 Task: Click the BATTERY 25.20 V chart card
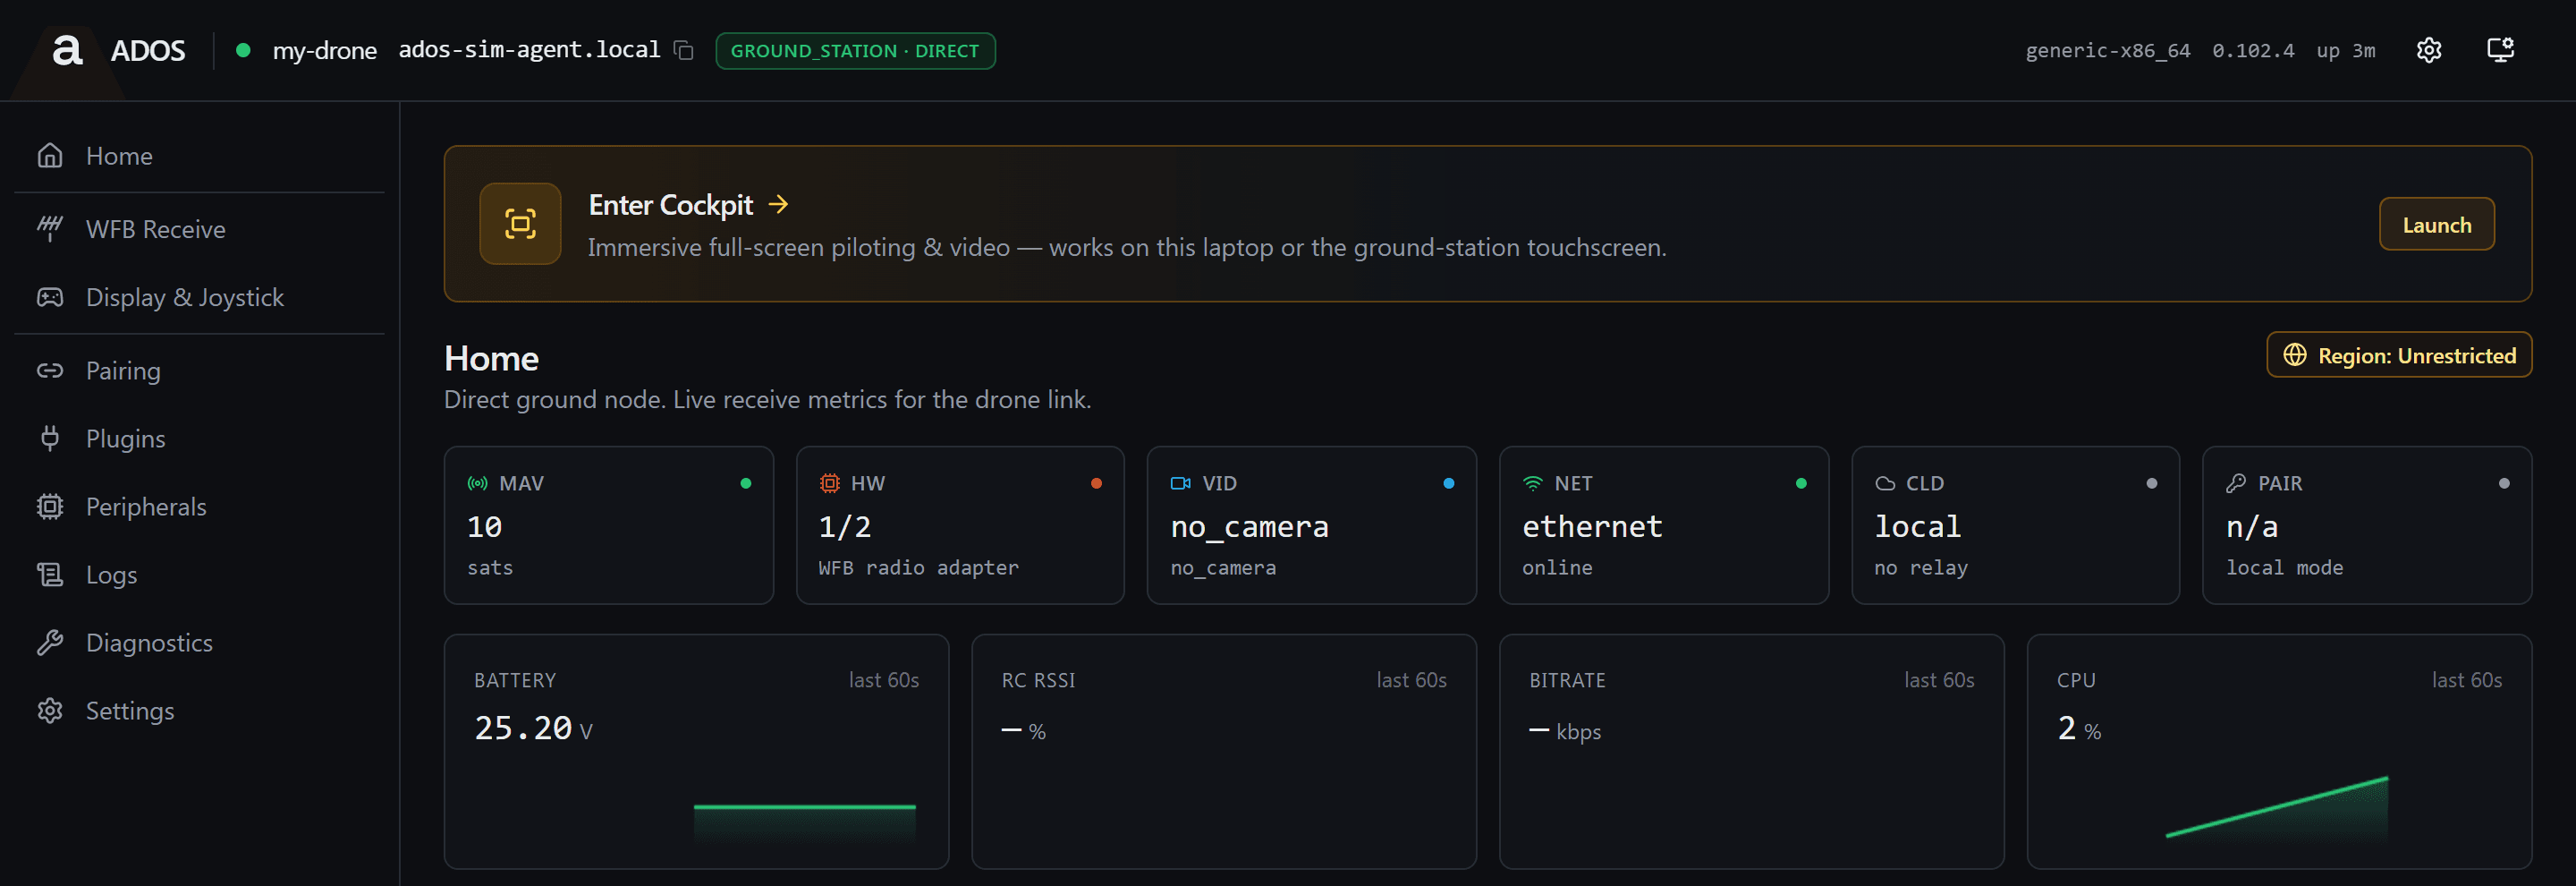pyautogui.click(x=696, y=751)
